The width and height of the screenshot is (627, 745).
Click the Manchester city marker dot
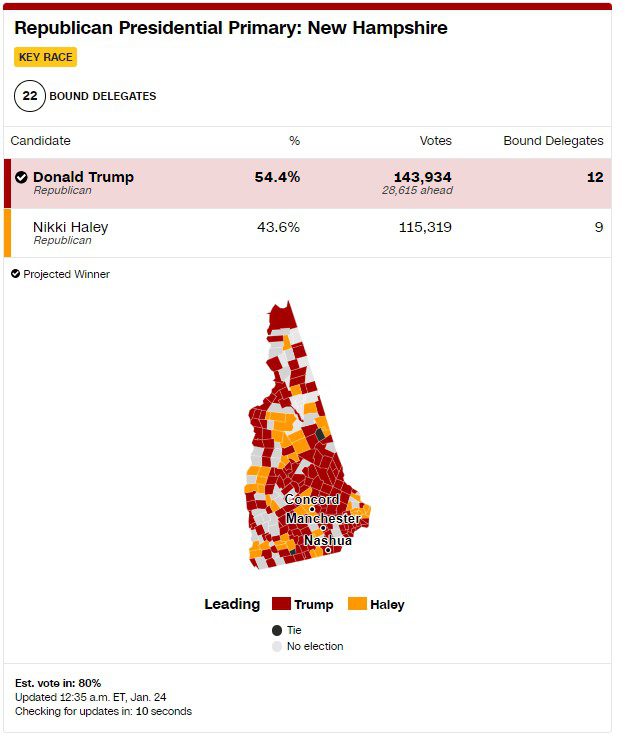pyautogui.click(x=323, y=528)
